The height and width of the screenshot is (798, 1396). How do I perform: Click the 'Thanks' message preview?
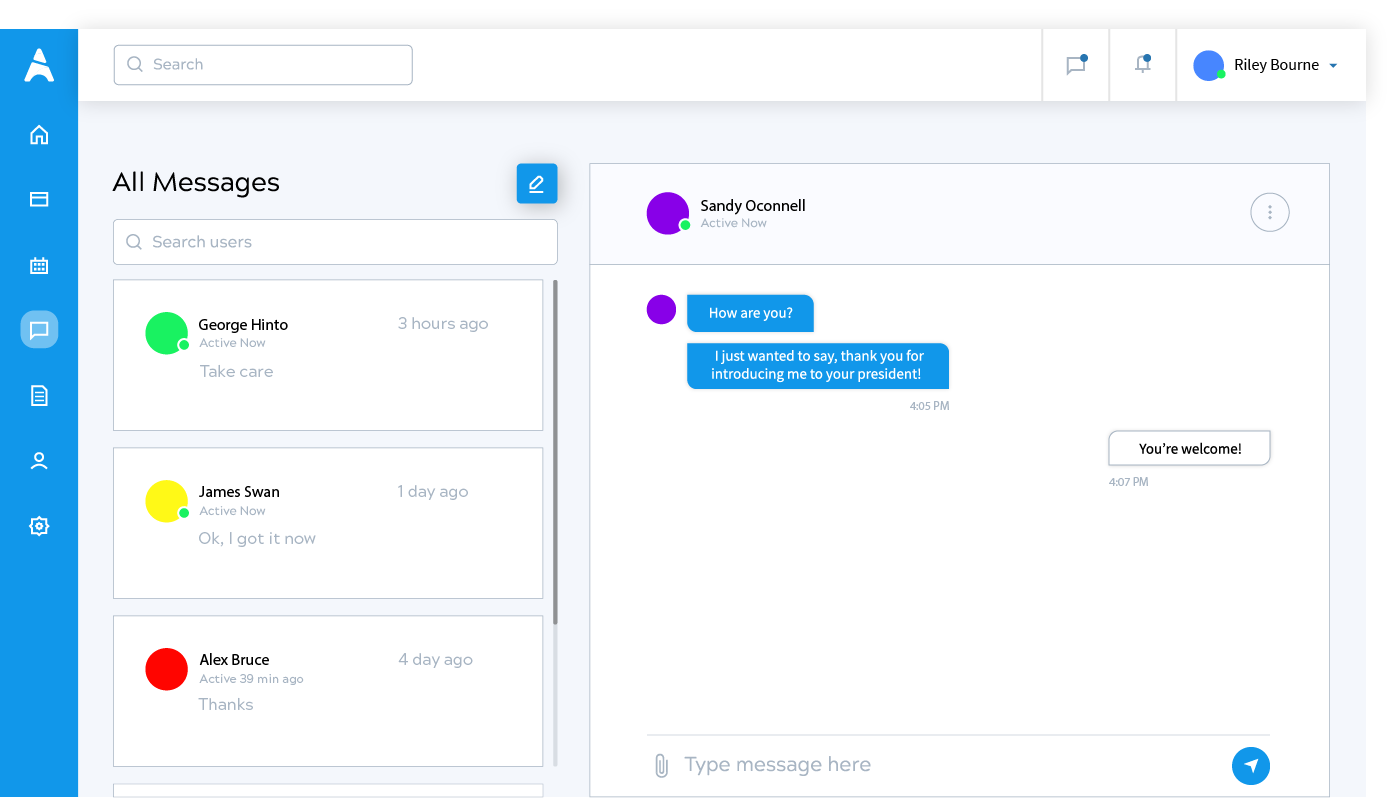[226, 705]
